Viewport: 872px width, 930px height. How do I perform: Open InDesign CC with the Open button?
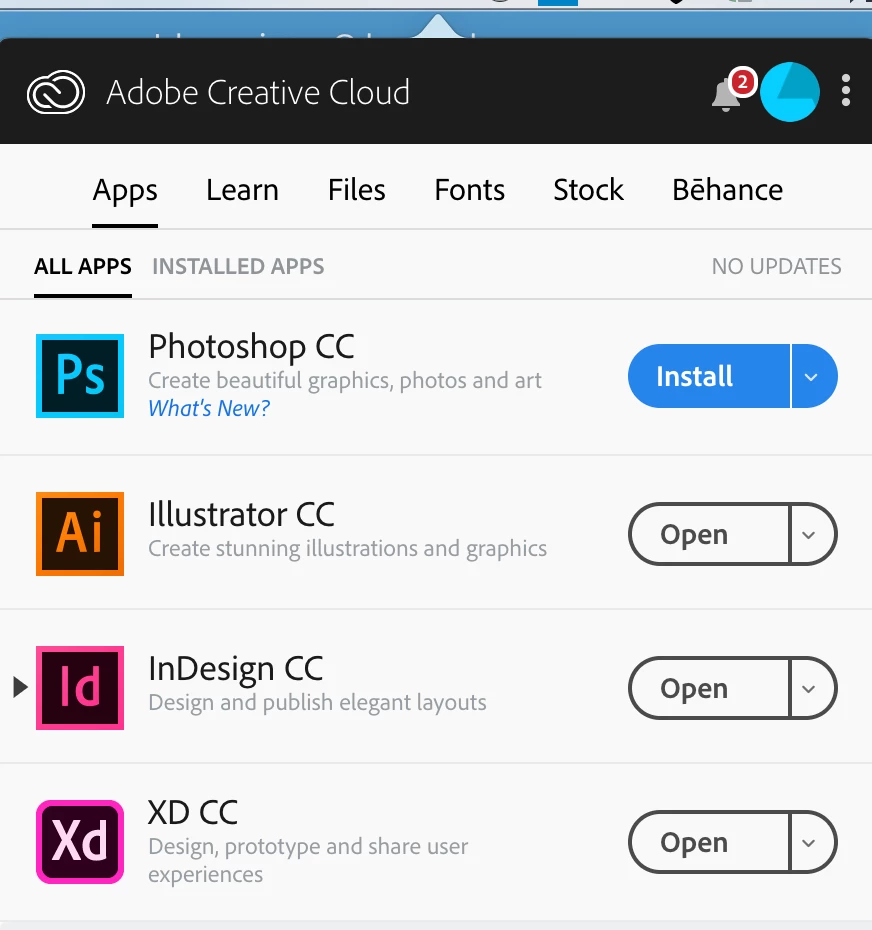[709, 689]
